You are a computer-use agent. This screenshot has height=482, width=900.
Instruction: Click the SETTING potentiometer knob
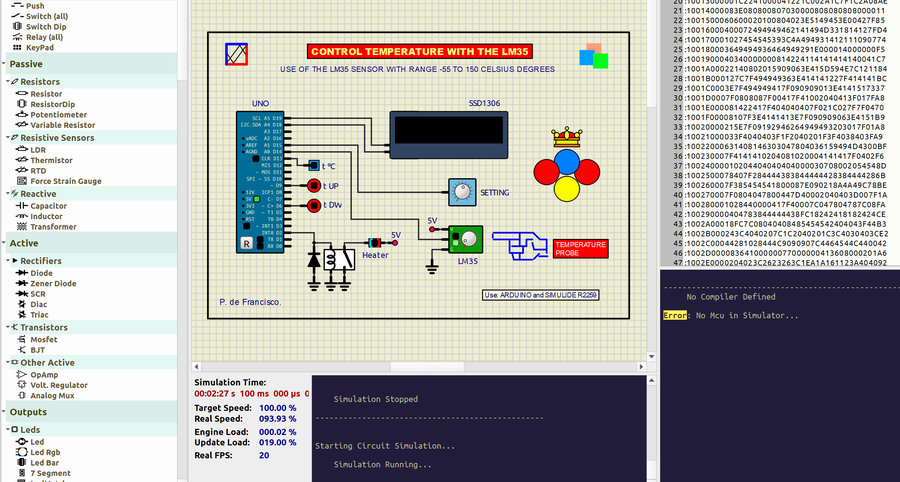461,192
